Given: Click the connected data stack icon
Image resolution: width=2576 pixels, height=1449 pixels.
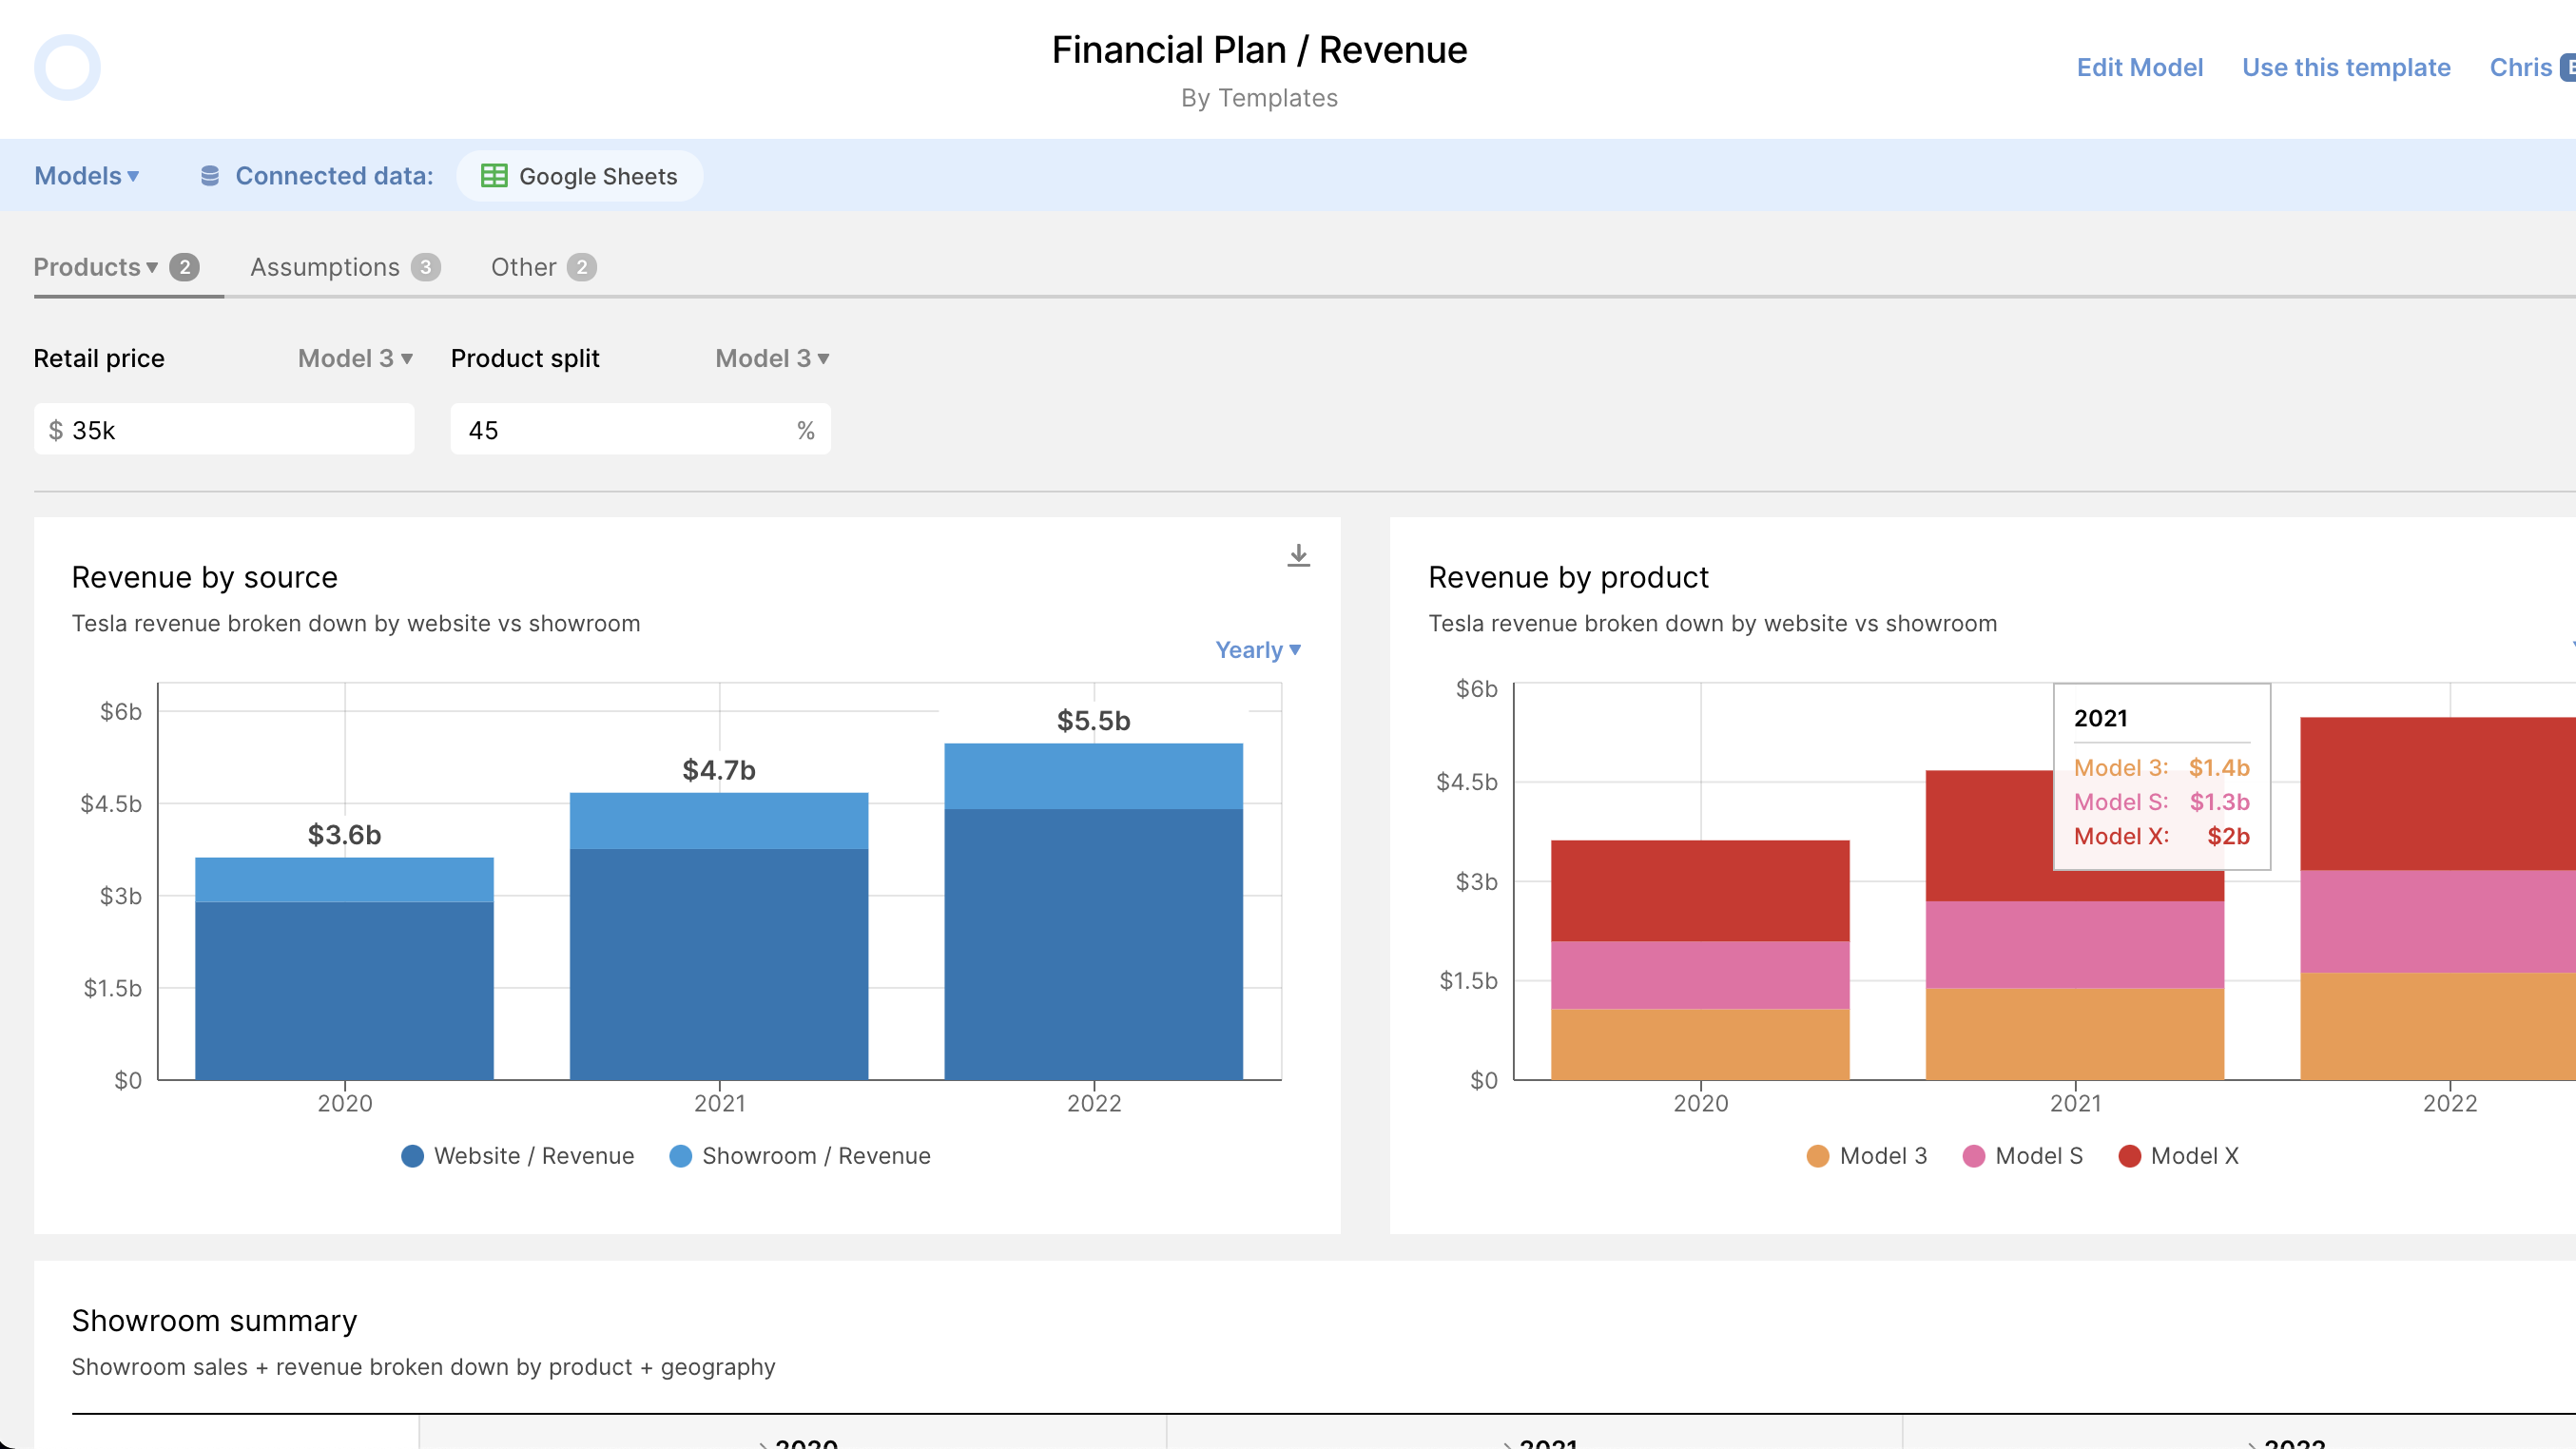Looking at the screenshot, I should (x=209, y=175).
